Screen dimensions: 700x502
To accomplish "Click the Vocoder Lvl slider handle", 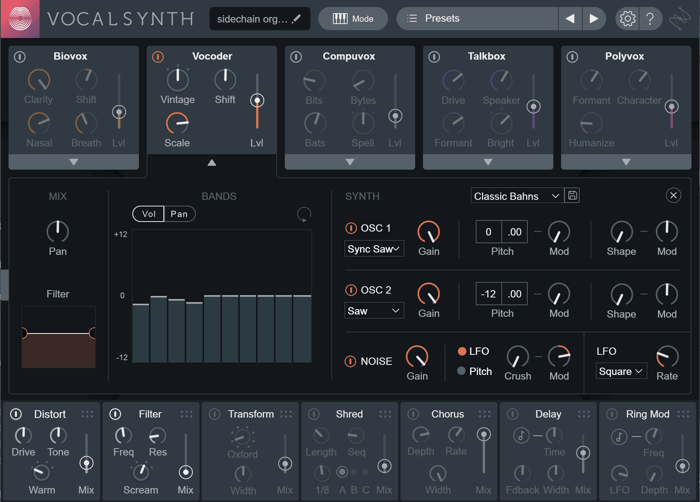I will point(257,100).
